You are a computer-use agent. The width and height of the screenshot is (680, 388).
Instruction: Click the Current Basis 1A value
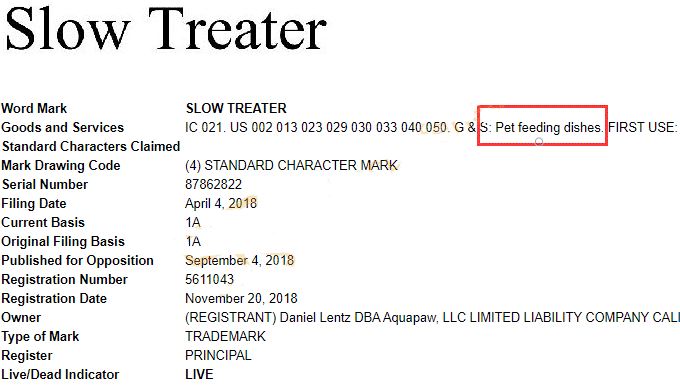point(193,222)
